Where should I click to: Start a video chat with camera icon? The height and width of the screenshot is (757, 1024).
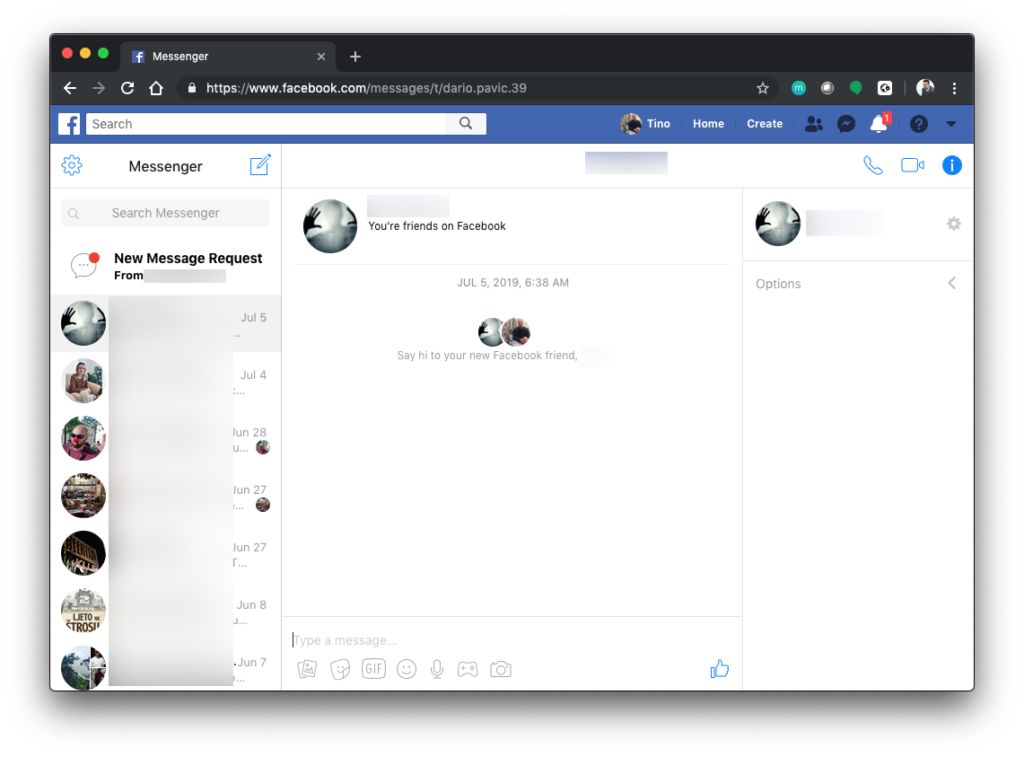[x=912, y=166]
